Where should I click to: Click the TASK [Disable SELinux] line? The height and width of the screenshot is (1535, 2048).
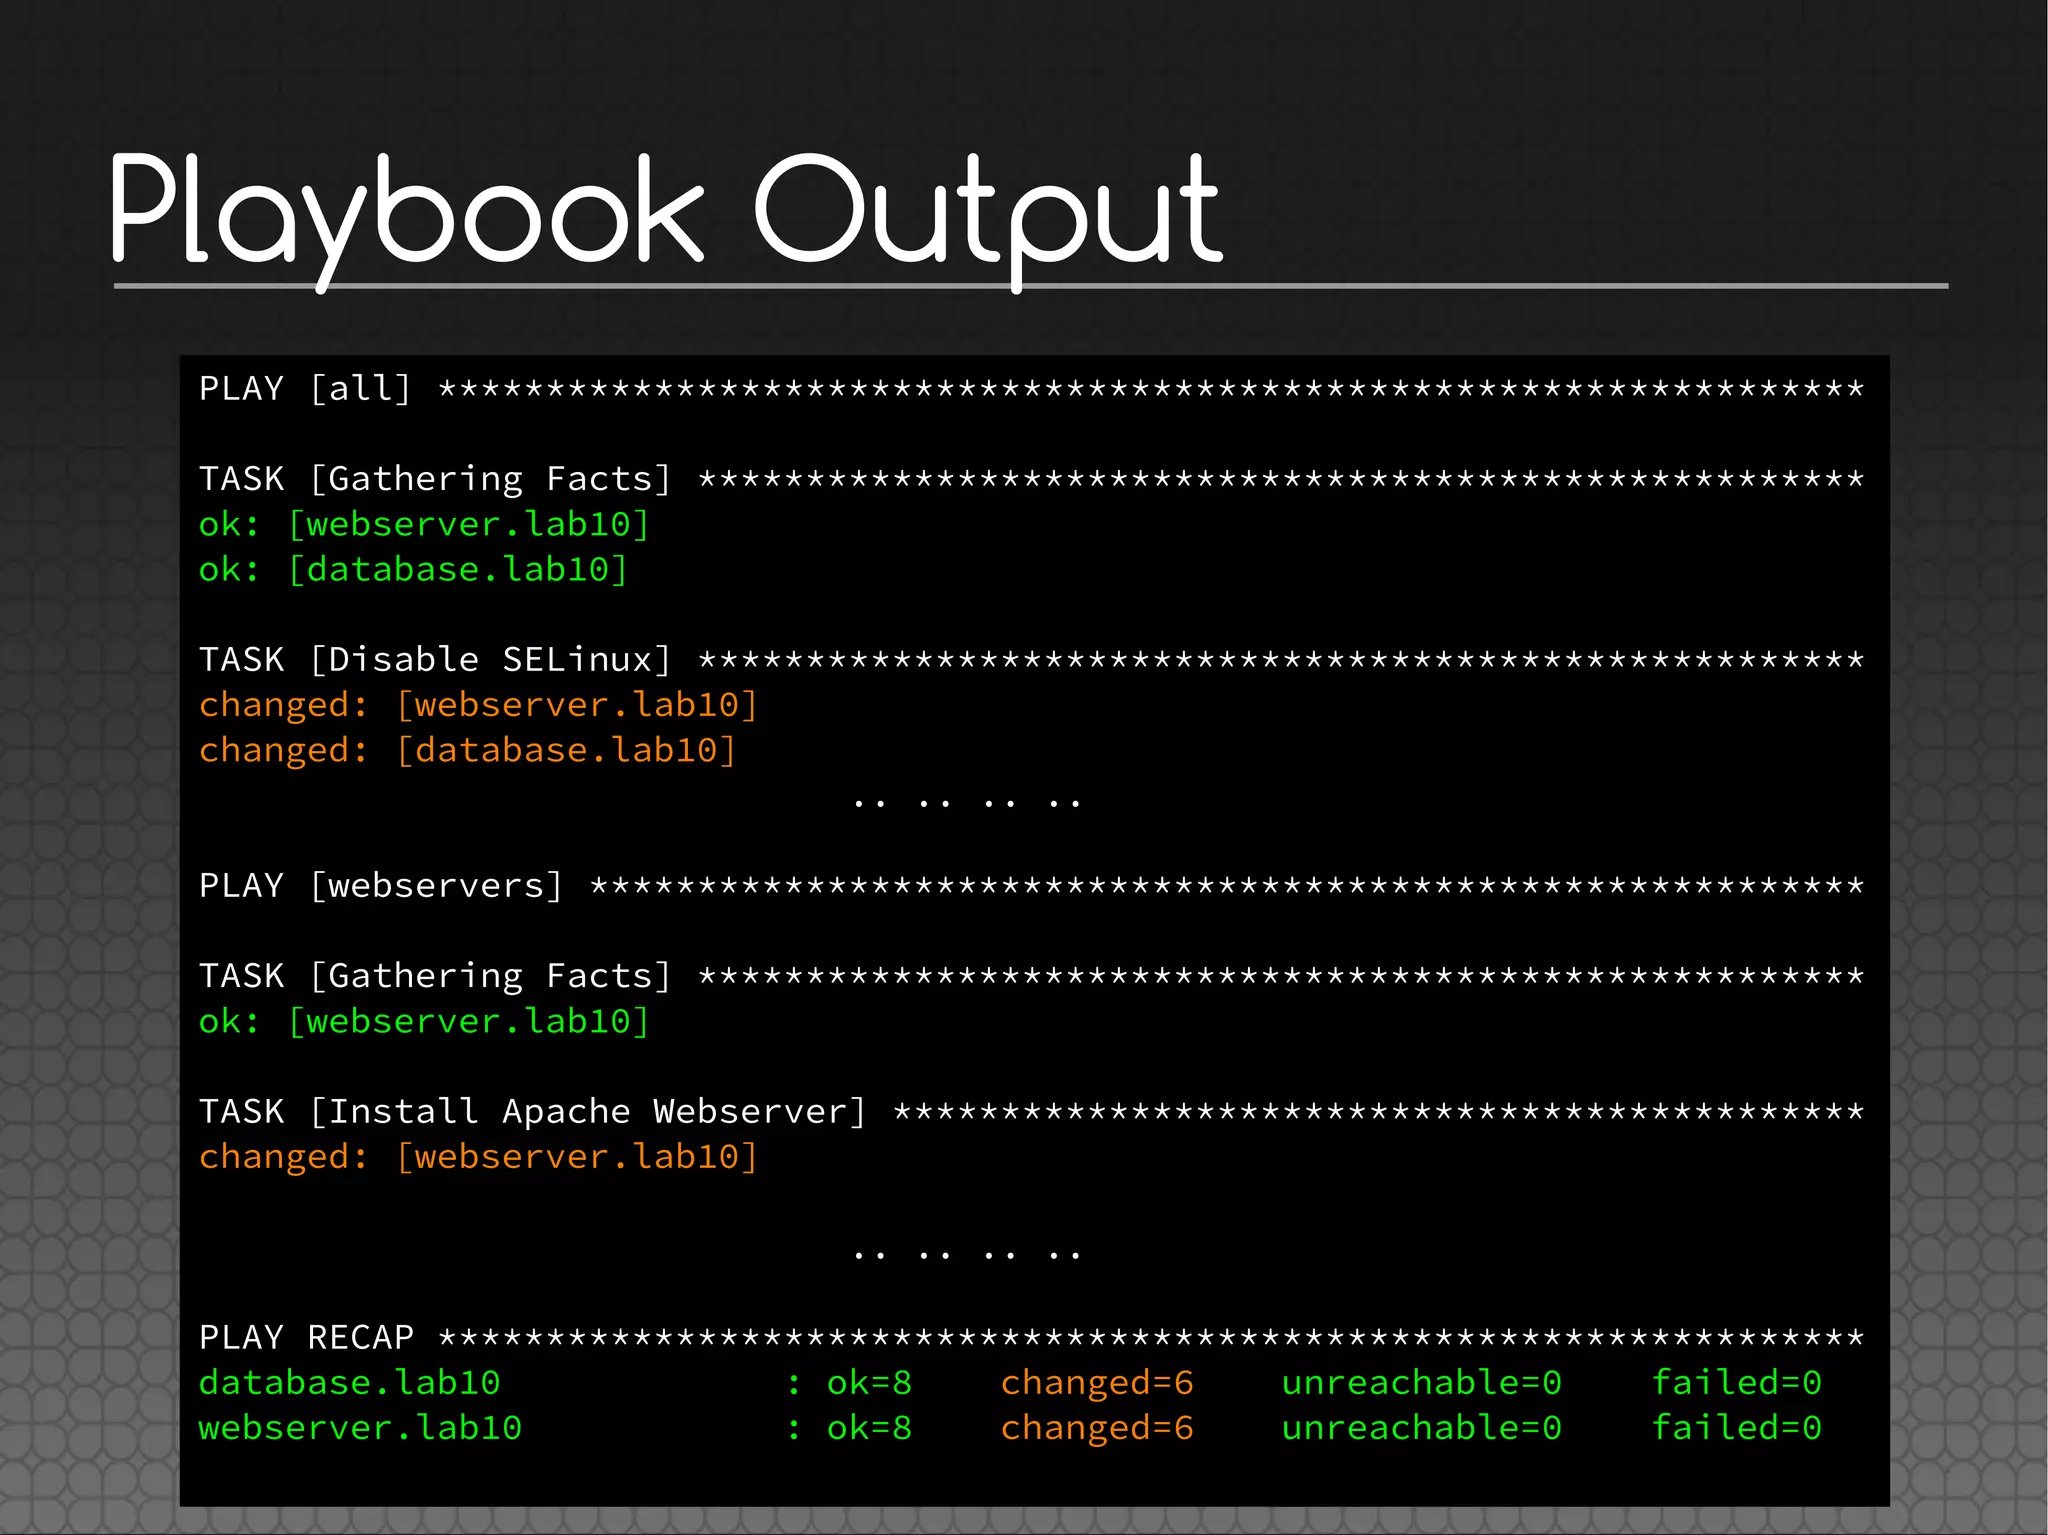coord(434,660)
